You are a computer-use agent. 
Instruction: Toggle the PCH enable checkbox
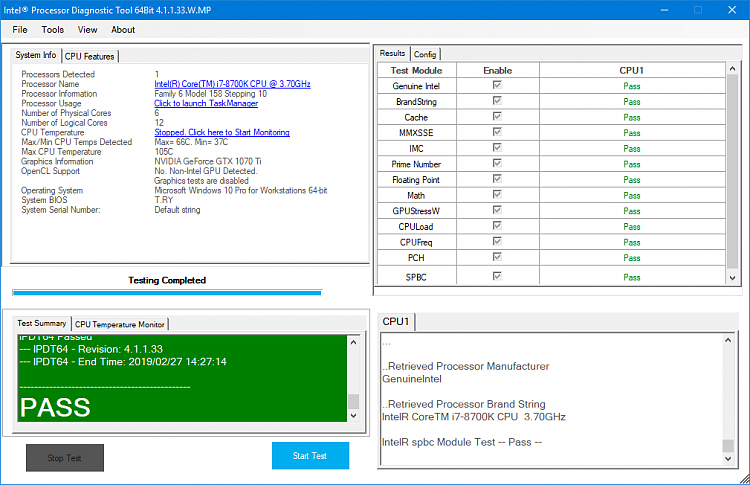[497, 257]
